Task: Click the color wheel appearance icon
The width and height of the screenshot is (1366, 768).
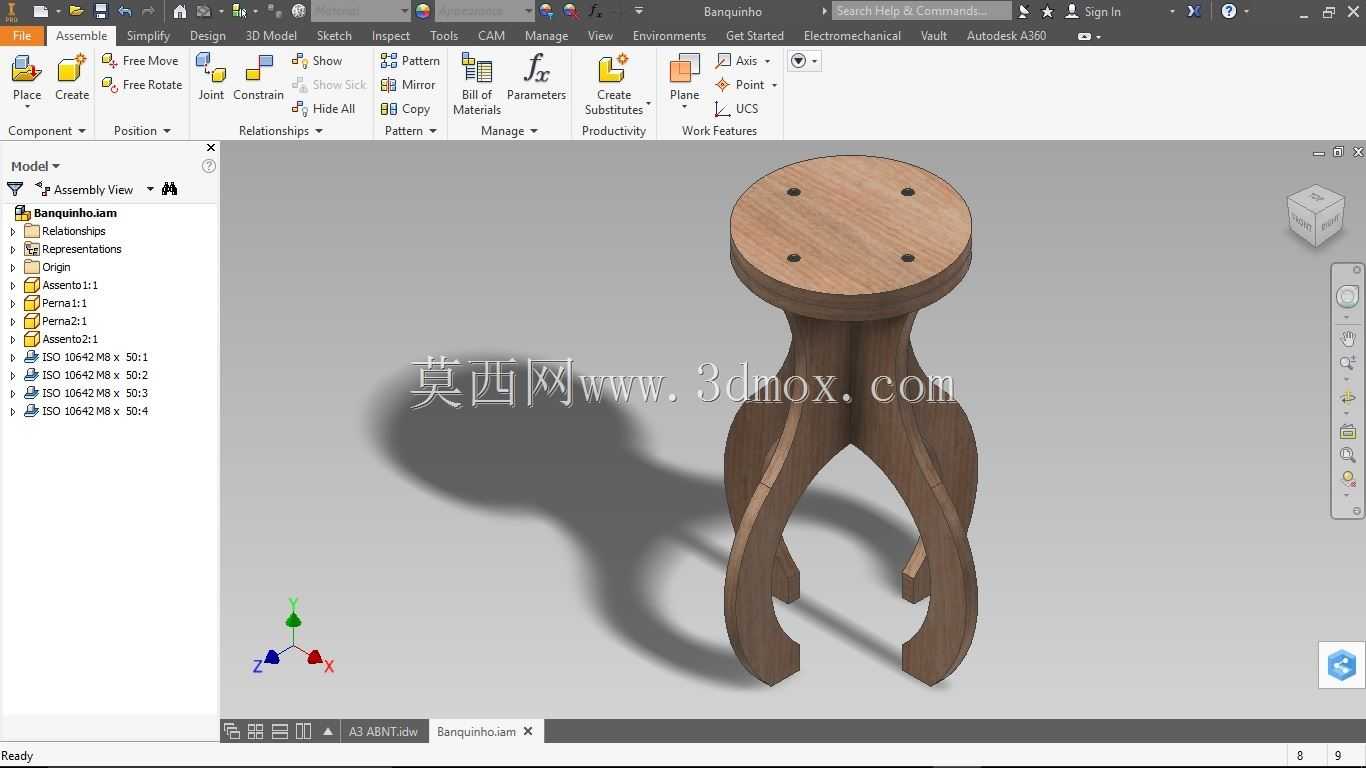Action: click(x=423, y=11)
